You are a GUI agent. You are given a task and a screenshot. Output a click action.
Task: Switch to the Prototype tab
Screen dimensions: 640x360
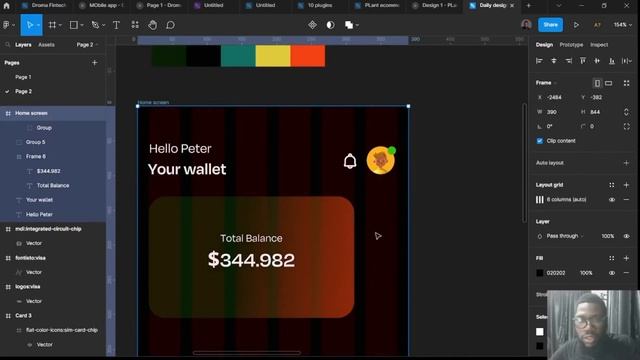(571, 44)
